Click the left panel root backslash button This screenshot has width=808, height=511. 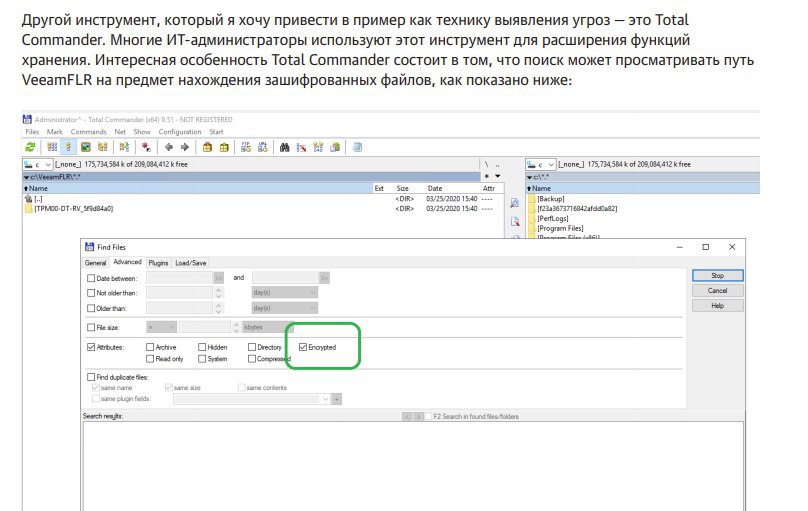486,164
